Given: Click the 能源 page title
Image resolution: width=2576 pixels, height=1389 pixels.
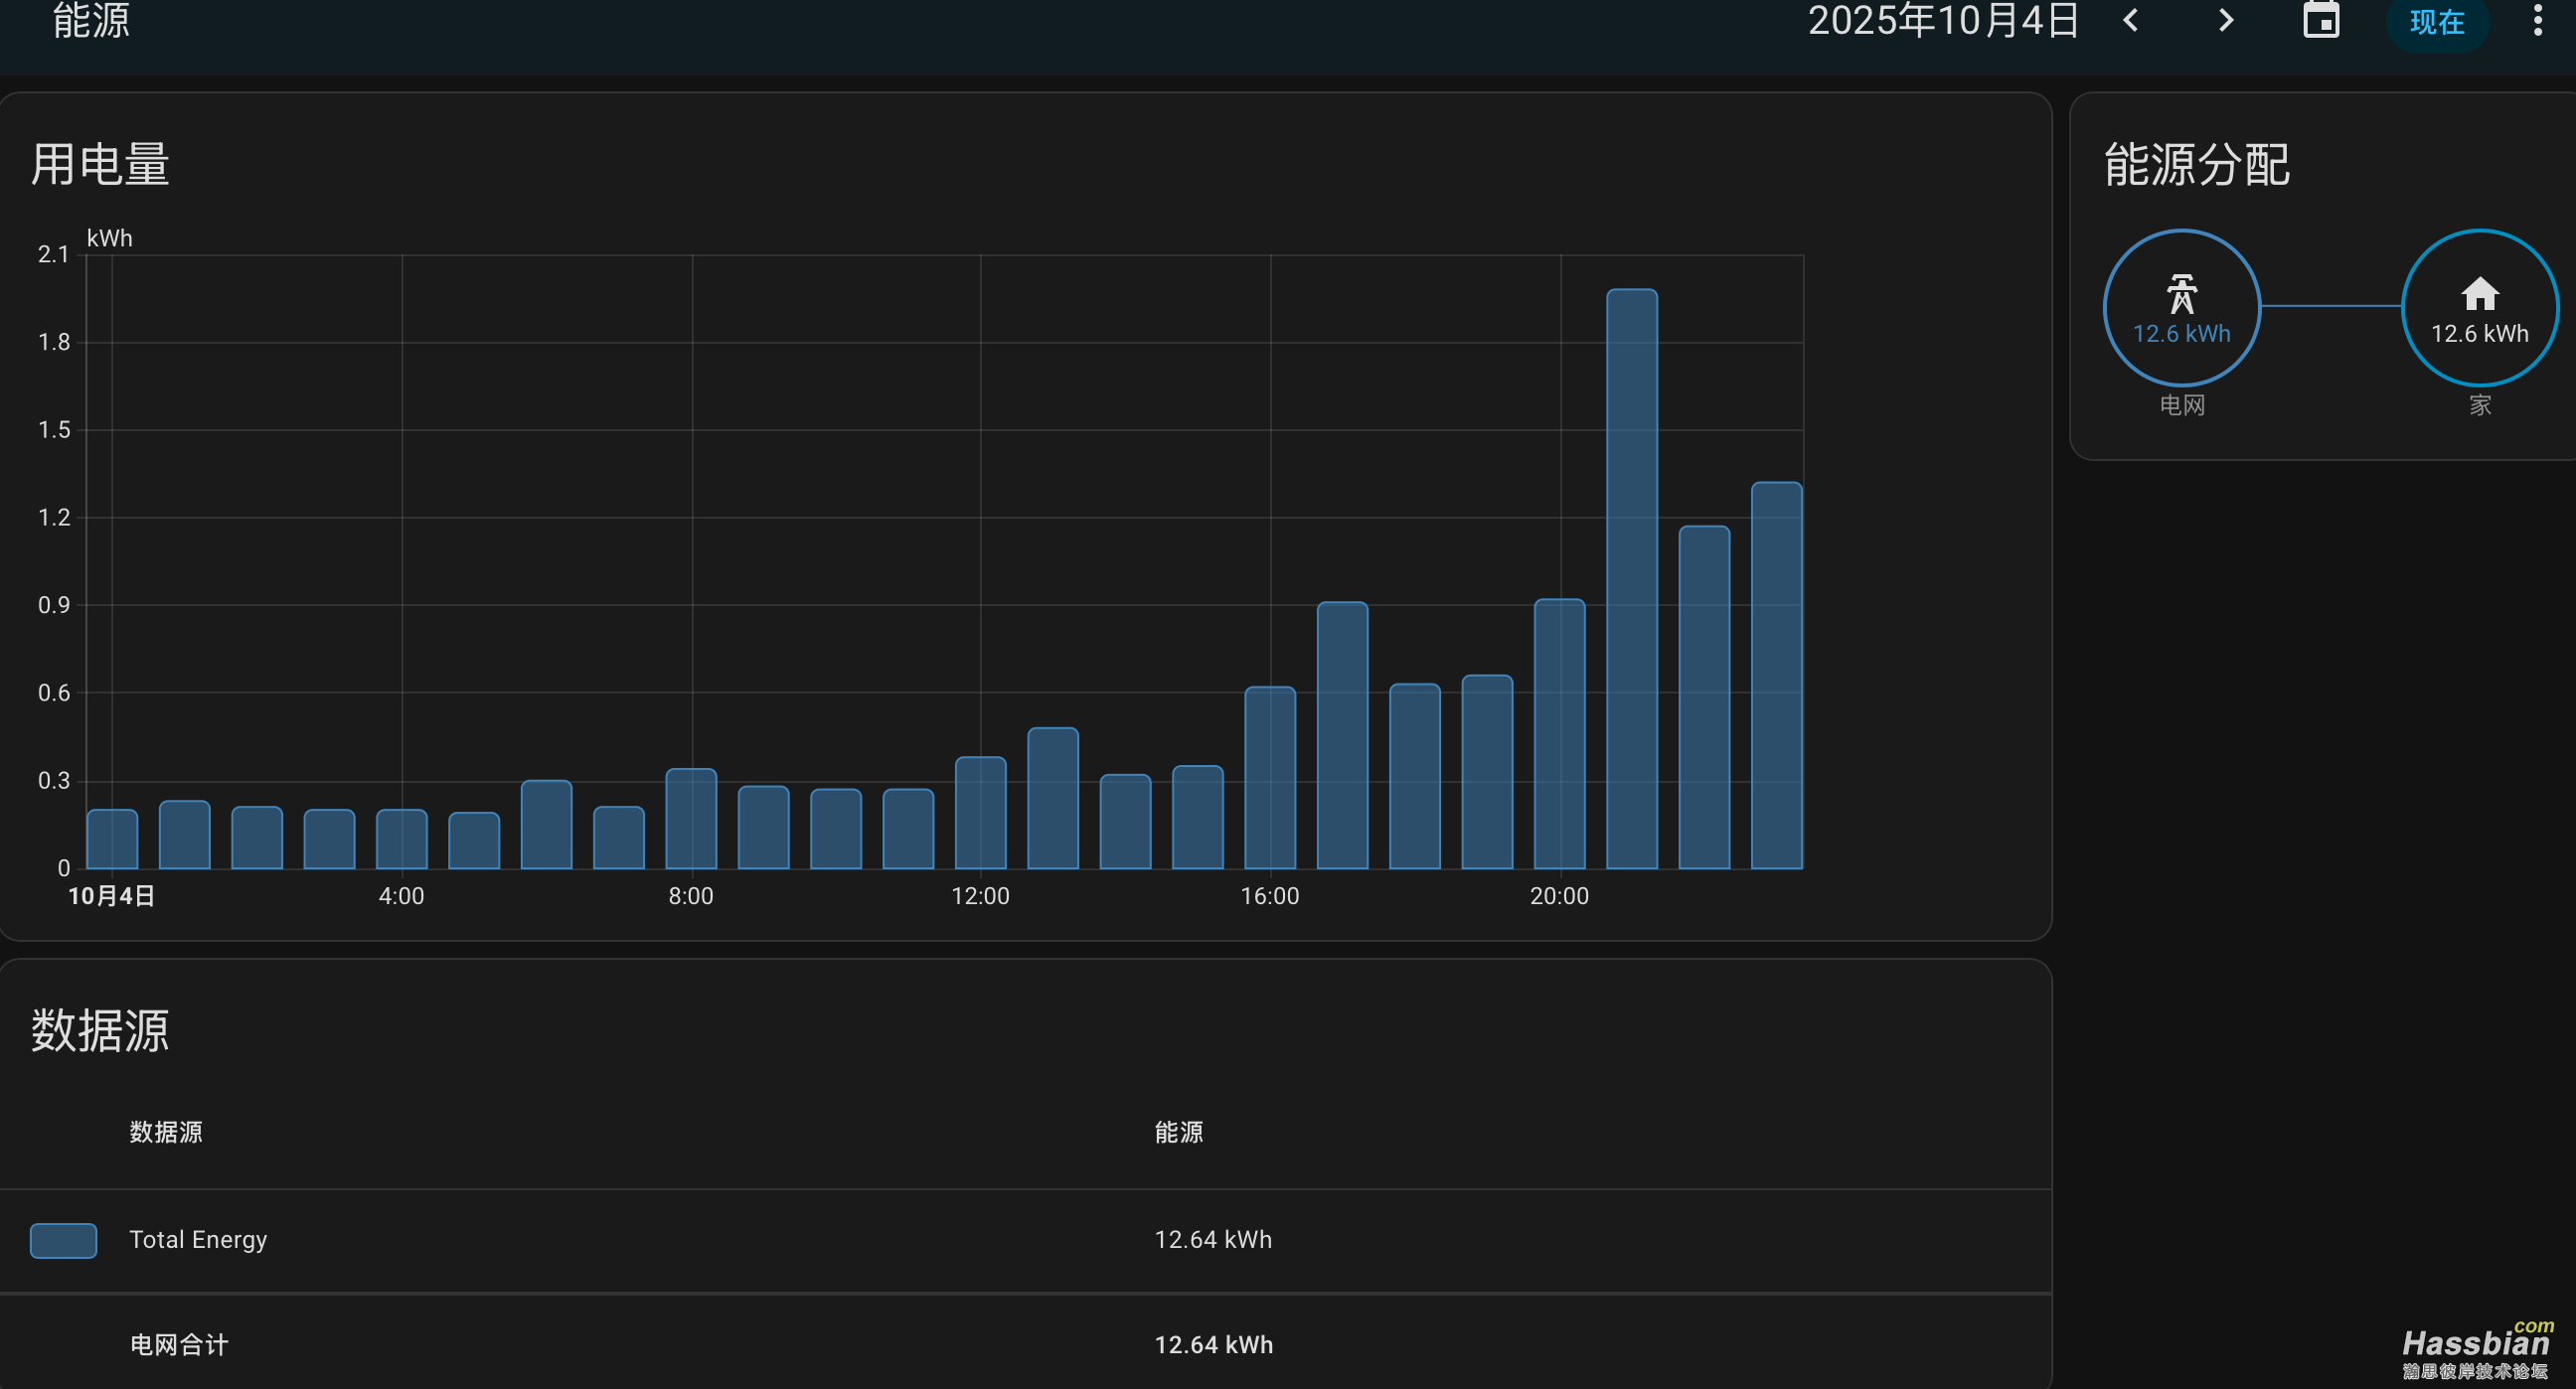Looking at the screenshot, I should [91, 21].
